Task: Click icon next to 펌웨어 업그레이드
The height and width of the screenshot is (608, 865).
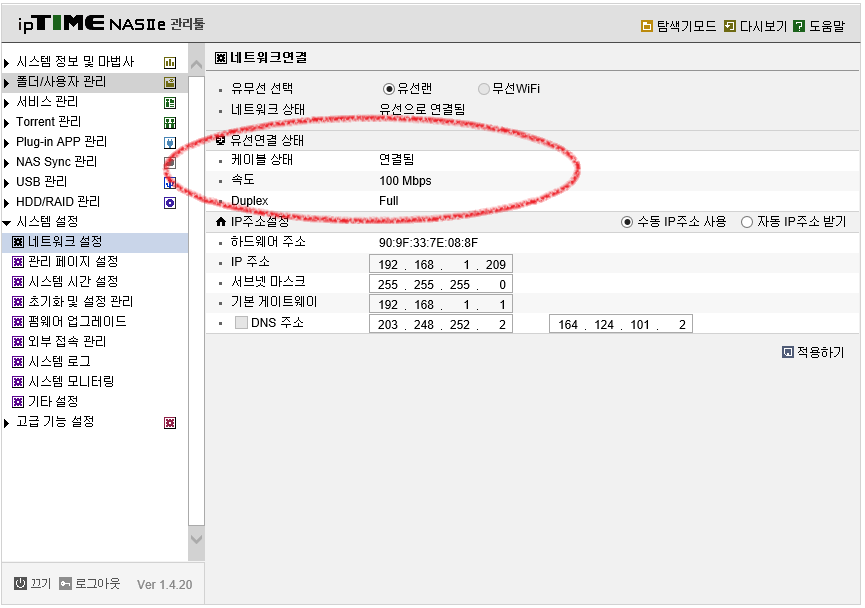Action: click(18, 322)
